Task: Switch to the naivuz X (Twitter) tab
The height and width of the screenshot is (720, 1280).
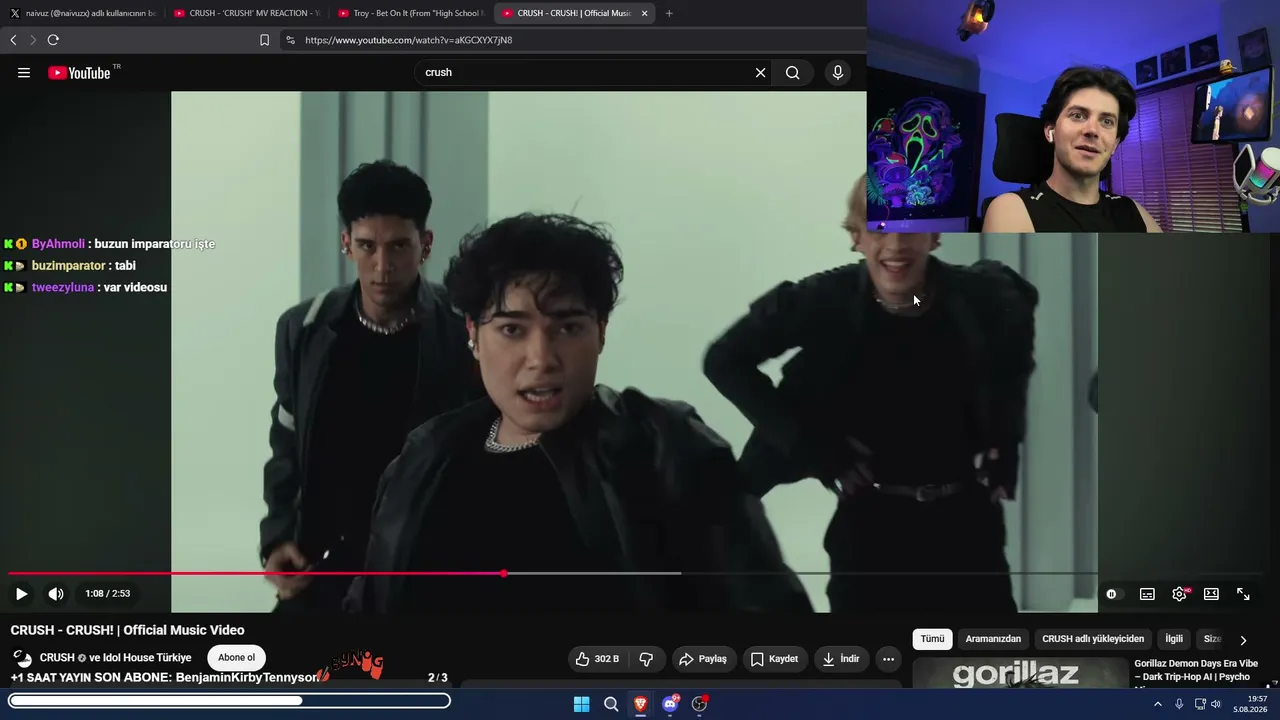Action: (82, 13)
